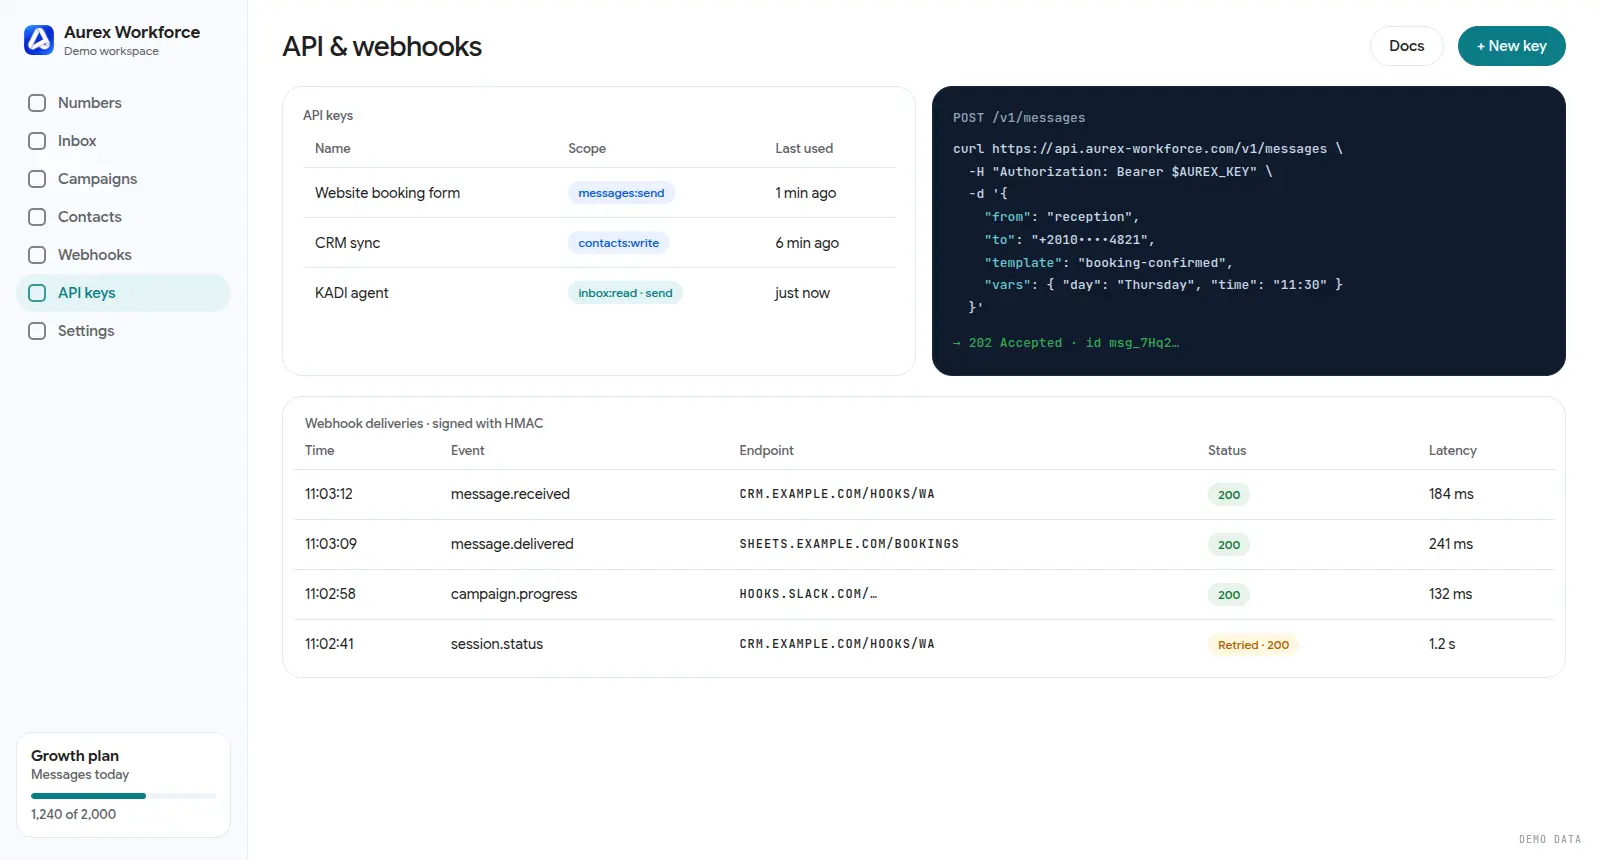1600x860 pixels.
Task: Click the Contacts sidebar icon
Action: point(37,217)
